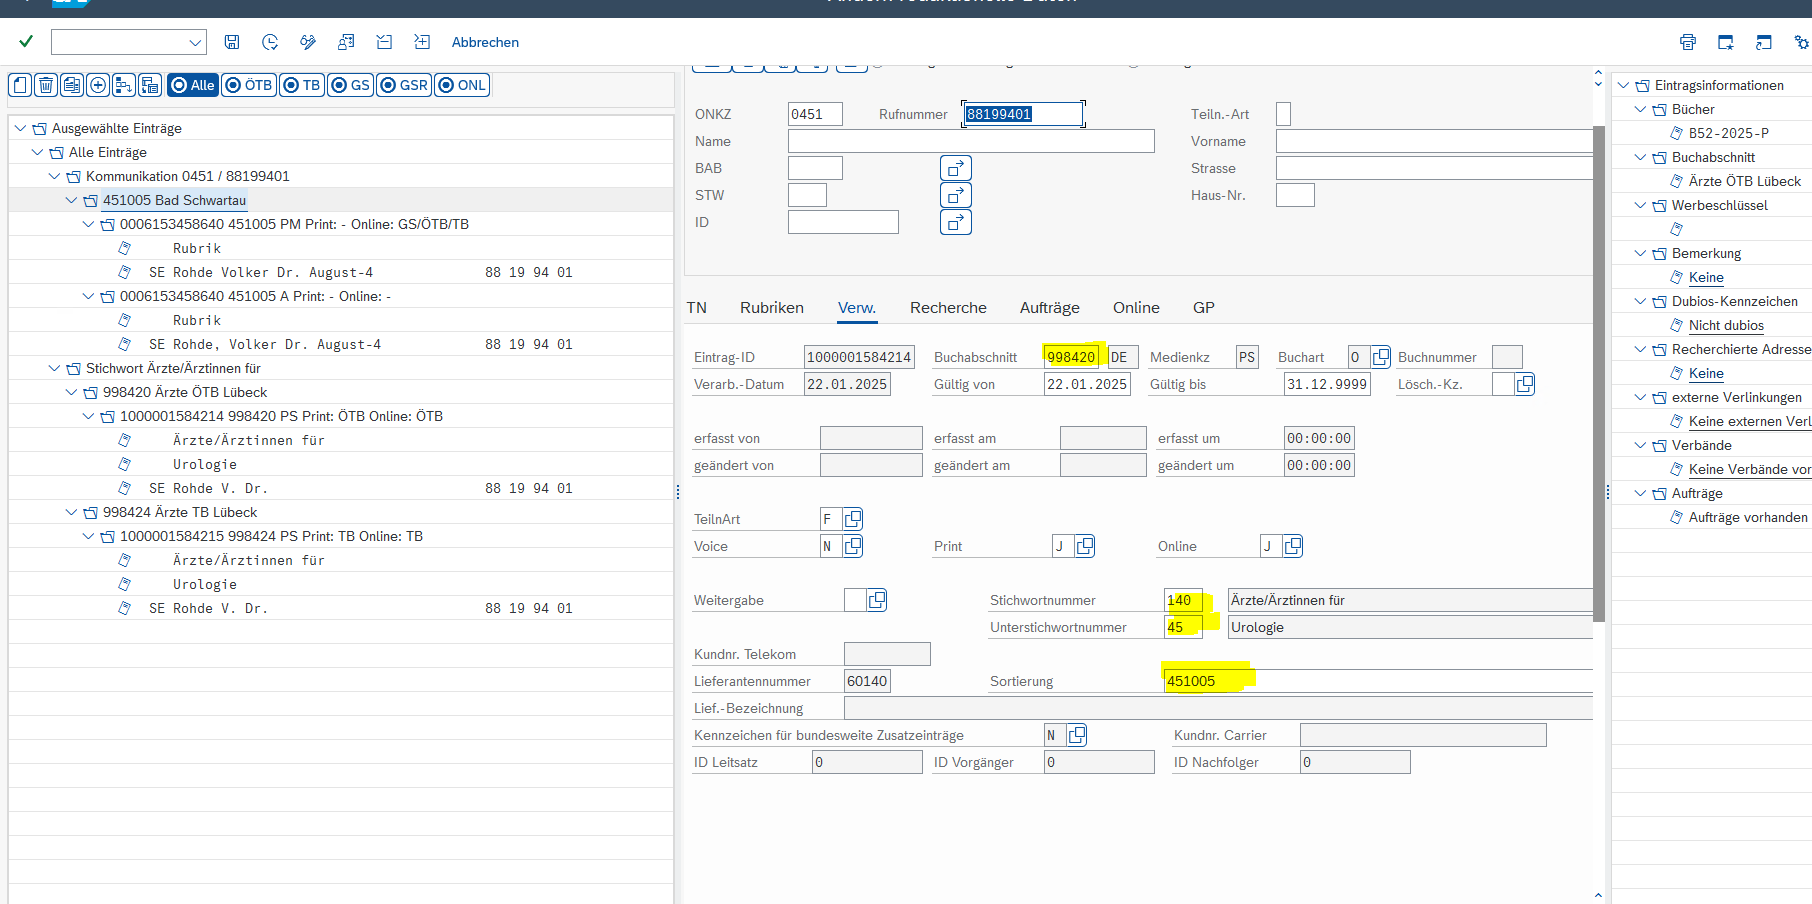
Task: Open value help beside TeilnArt field
Action: click(853, 519)
